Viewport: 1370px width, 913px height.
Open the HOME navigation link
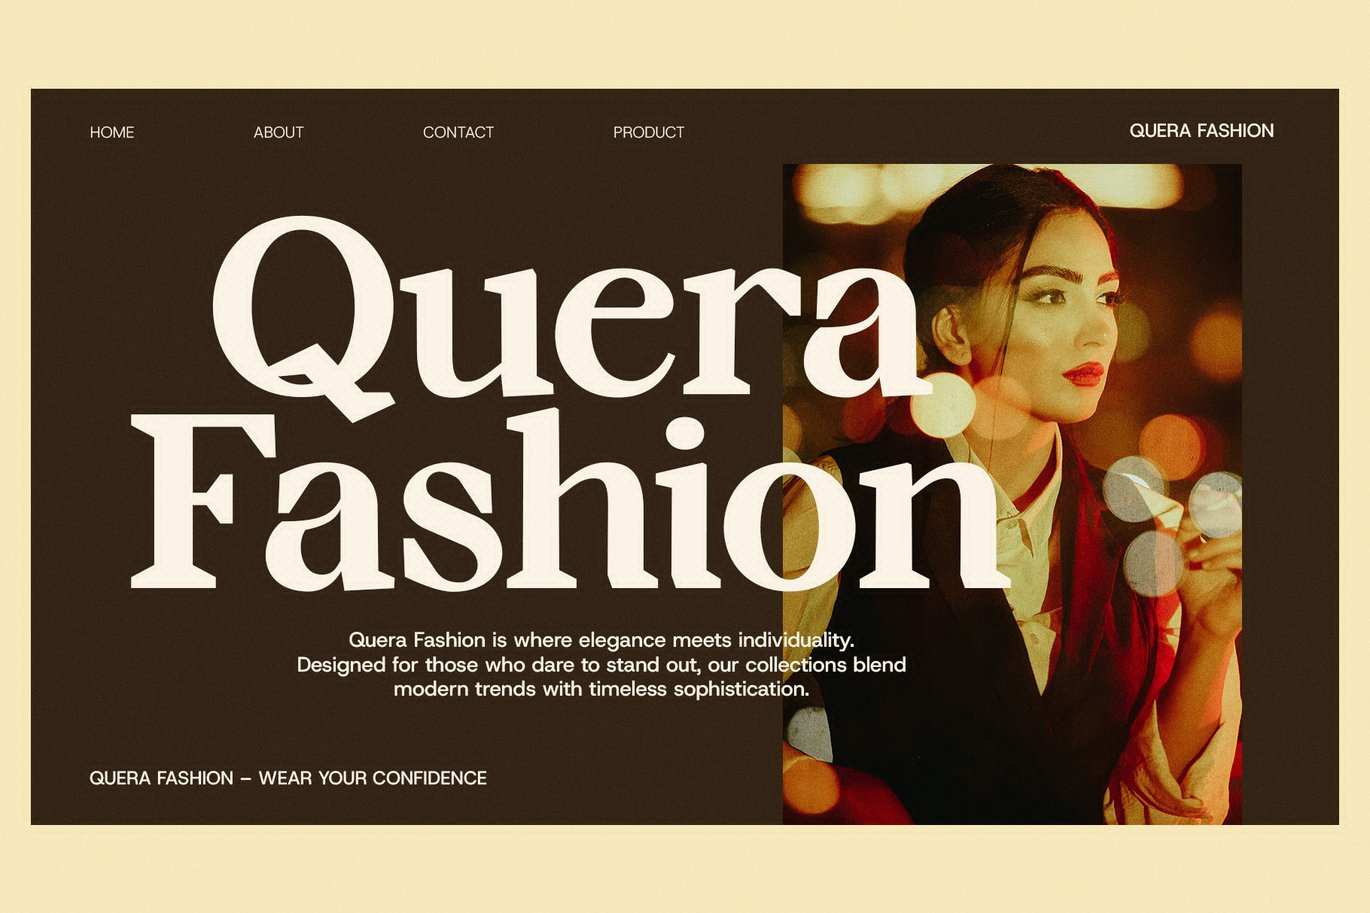(x=112, y=132)
